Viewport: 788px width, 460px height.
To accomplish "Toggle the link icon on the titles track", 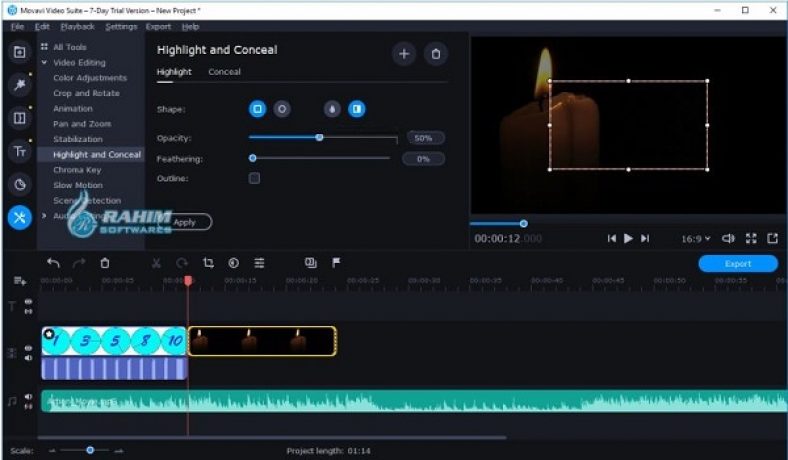I will [28, 312].
